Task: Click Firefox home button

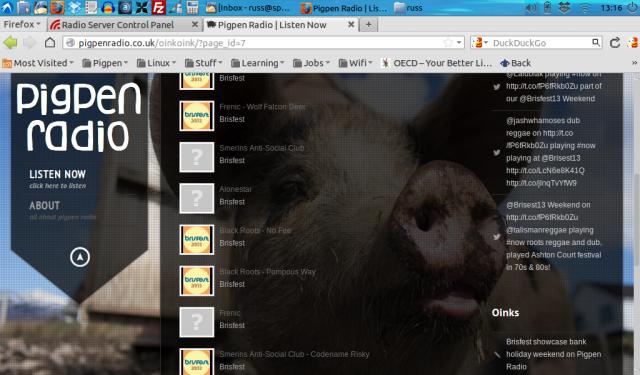Action: pyautogui.click(x=50, y=42)
